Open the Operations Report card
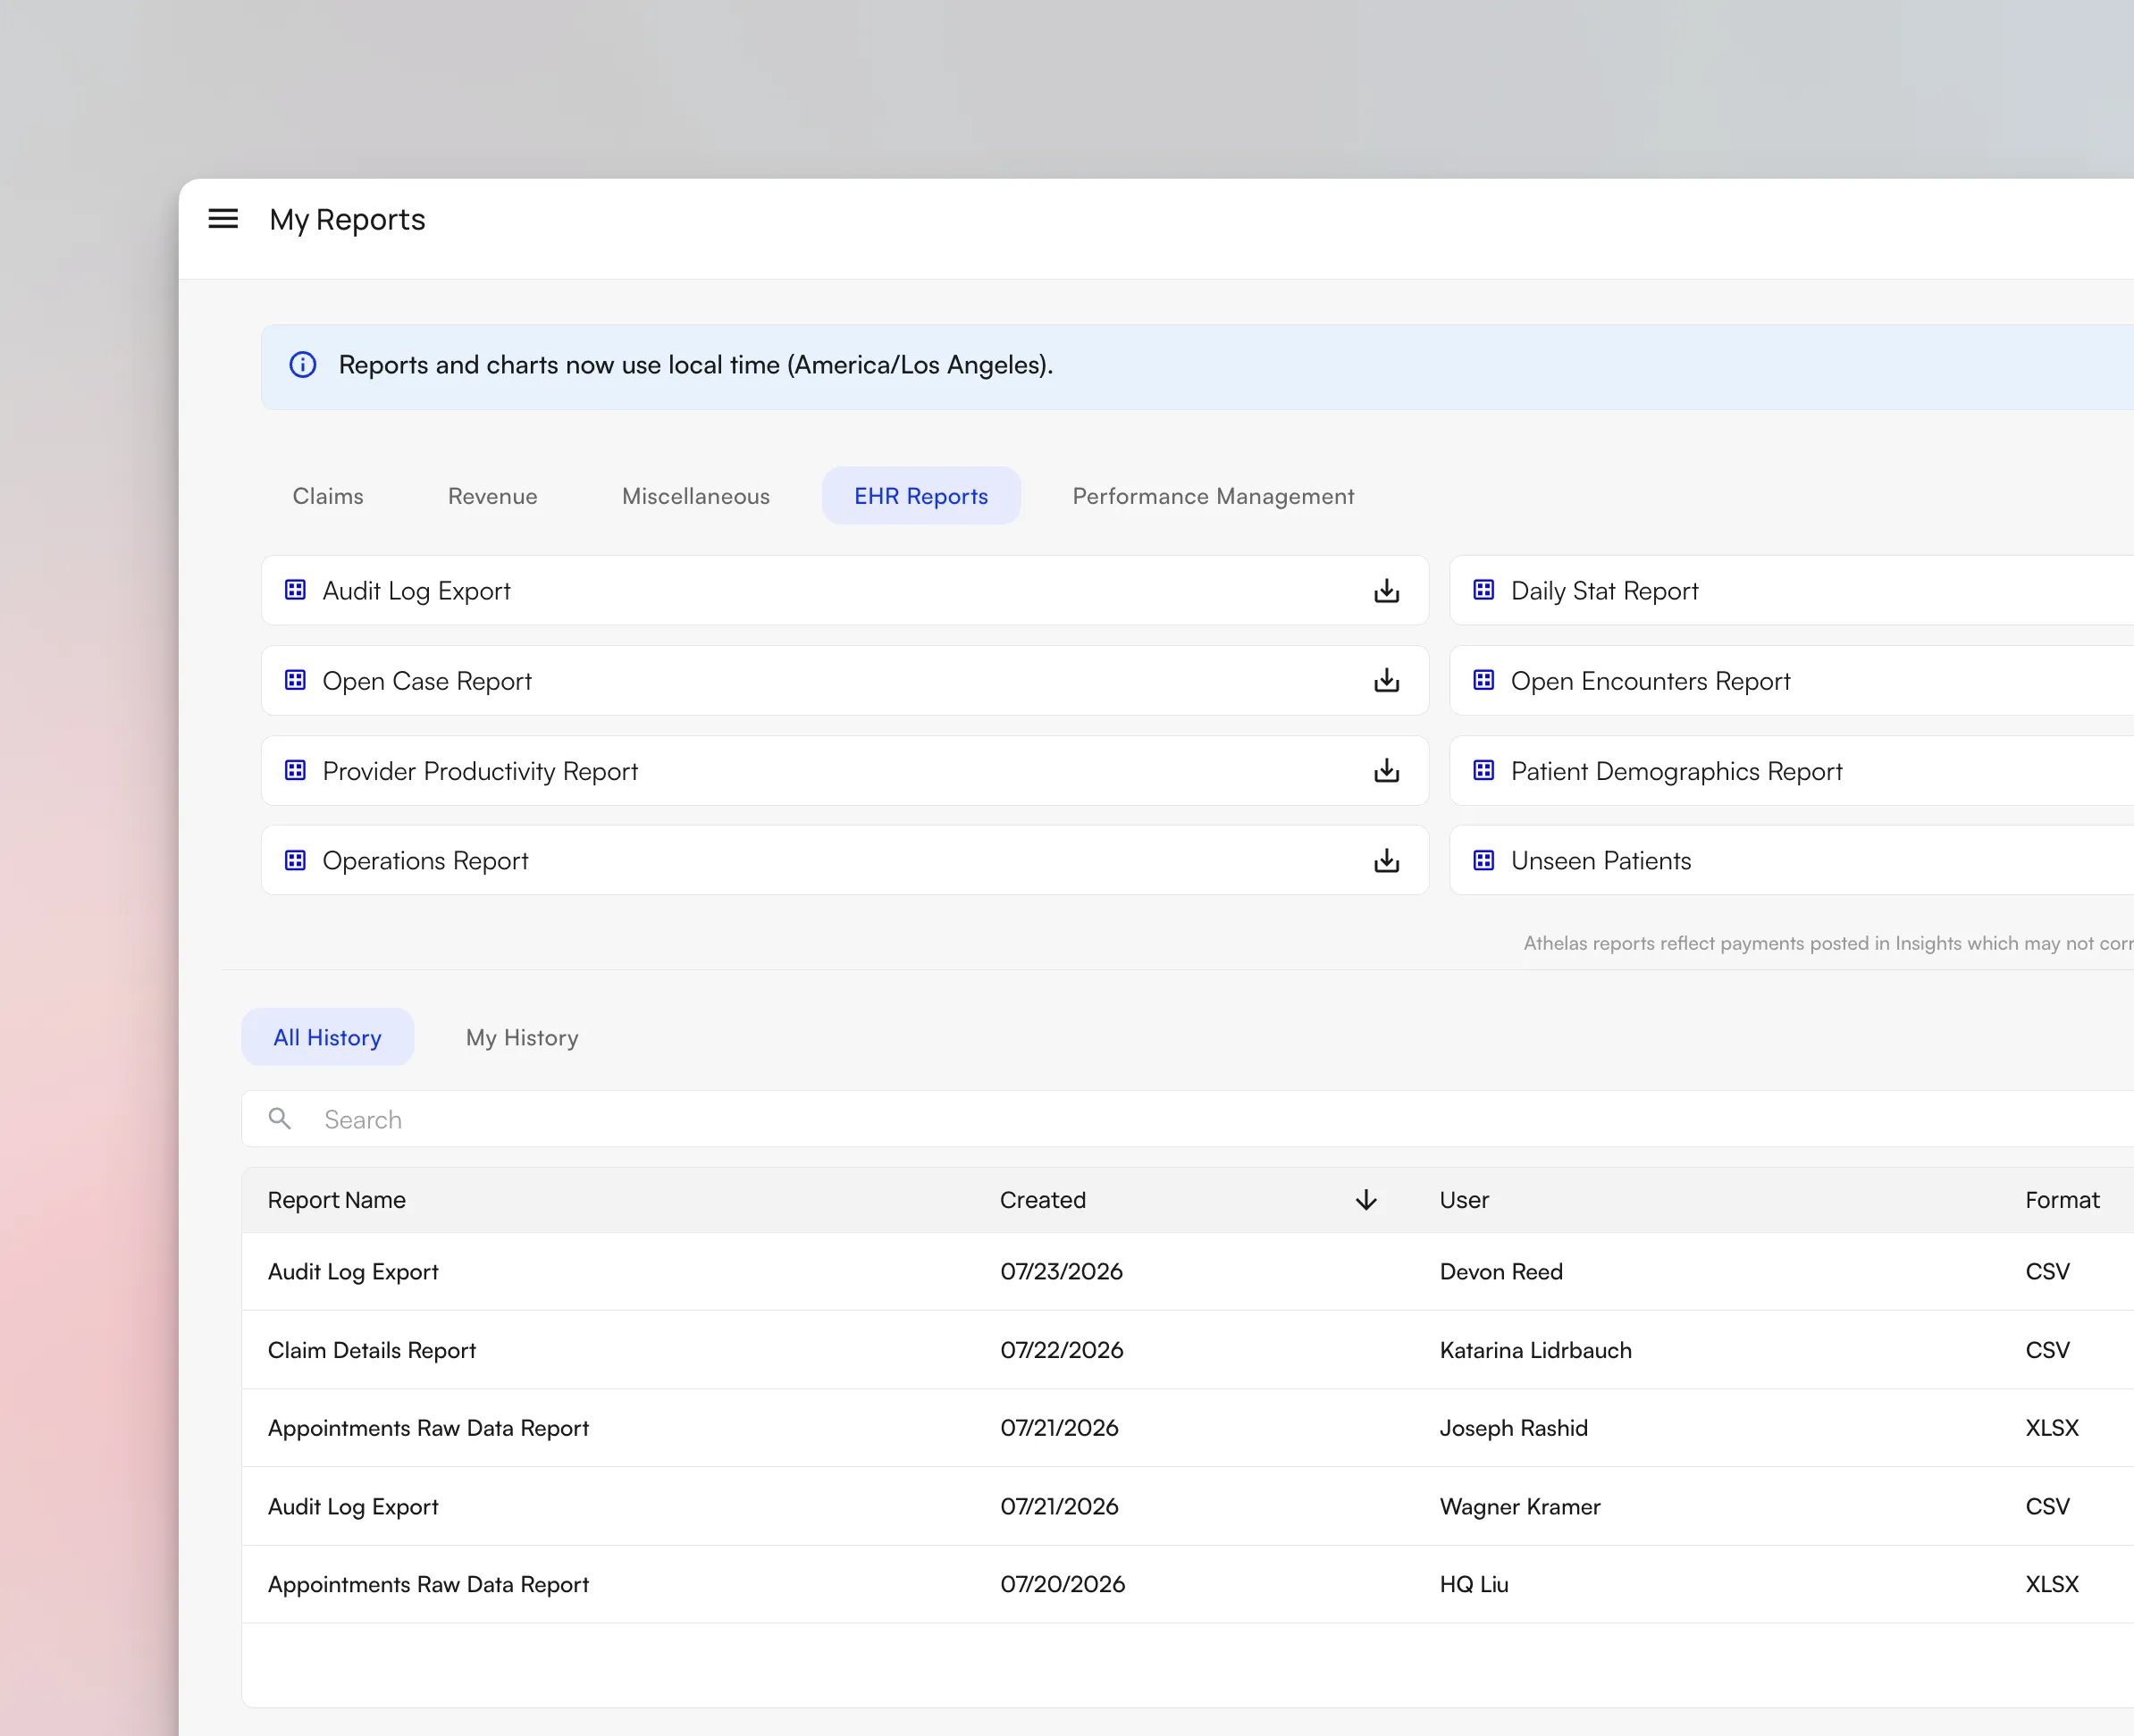Screen dimensions: 2134x1736 (x=845, y=861)
